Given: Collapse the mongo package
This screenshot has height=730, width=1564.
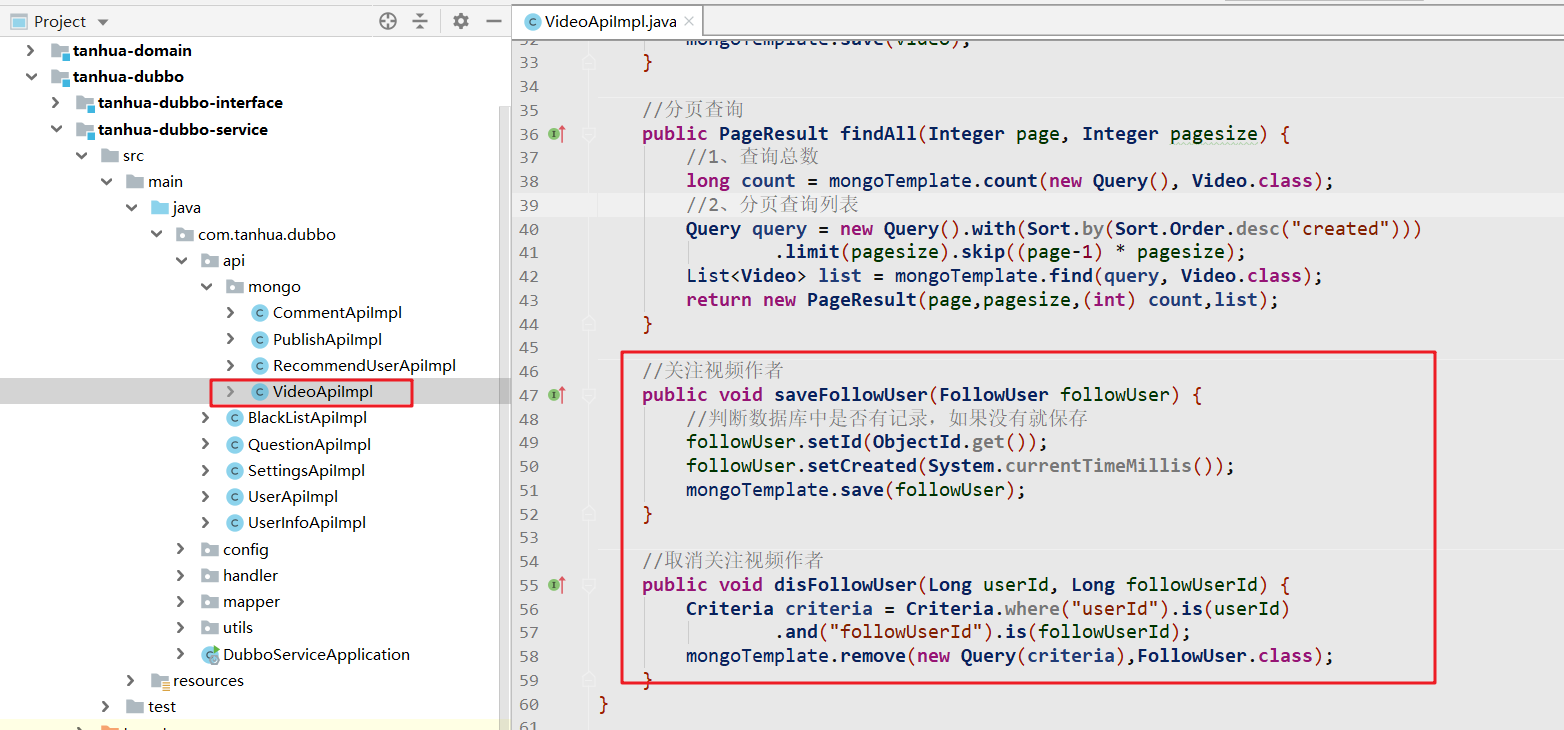Looking at the screenshot, I should 206,286.
